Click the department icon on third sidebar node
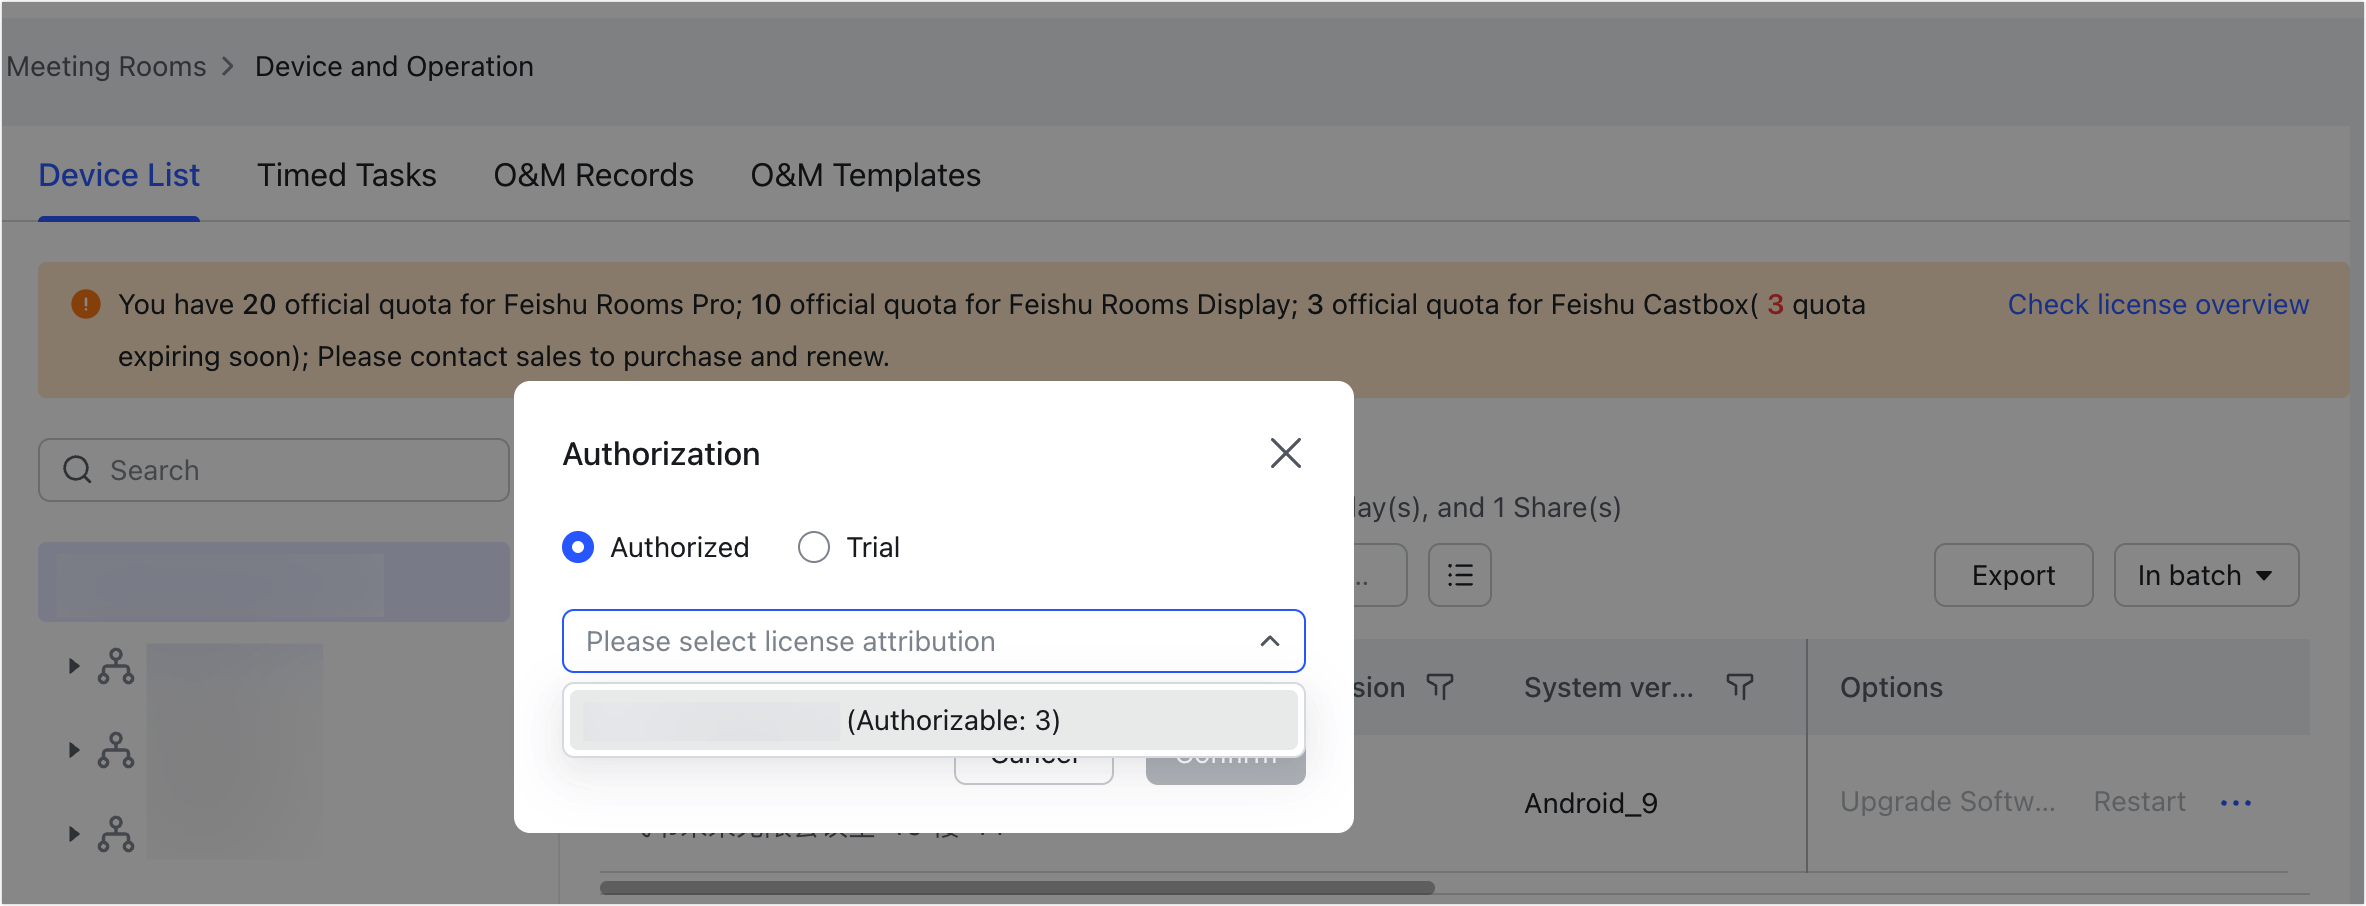Image resolution: width=2366 pixels, height=906 pixels. point(116,834)
